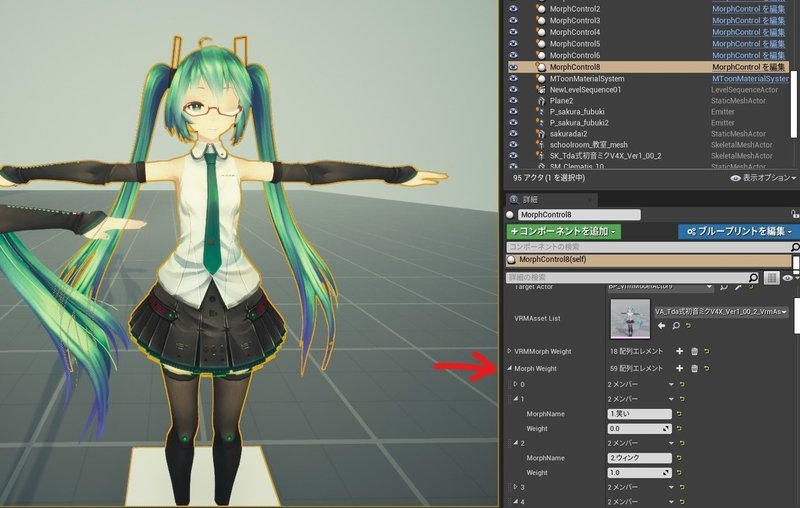Add element to Morph Weight array
Image resolution: width=800 pixels, height=508 pixels.
point(680,368)
